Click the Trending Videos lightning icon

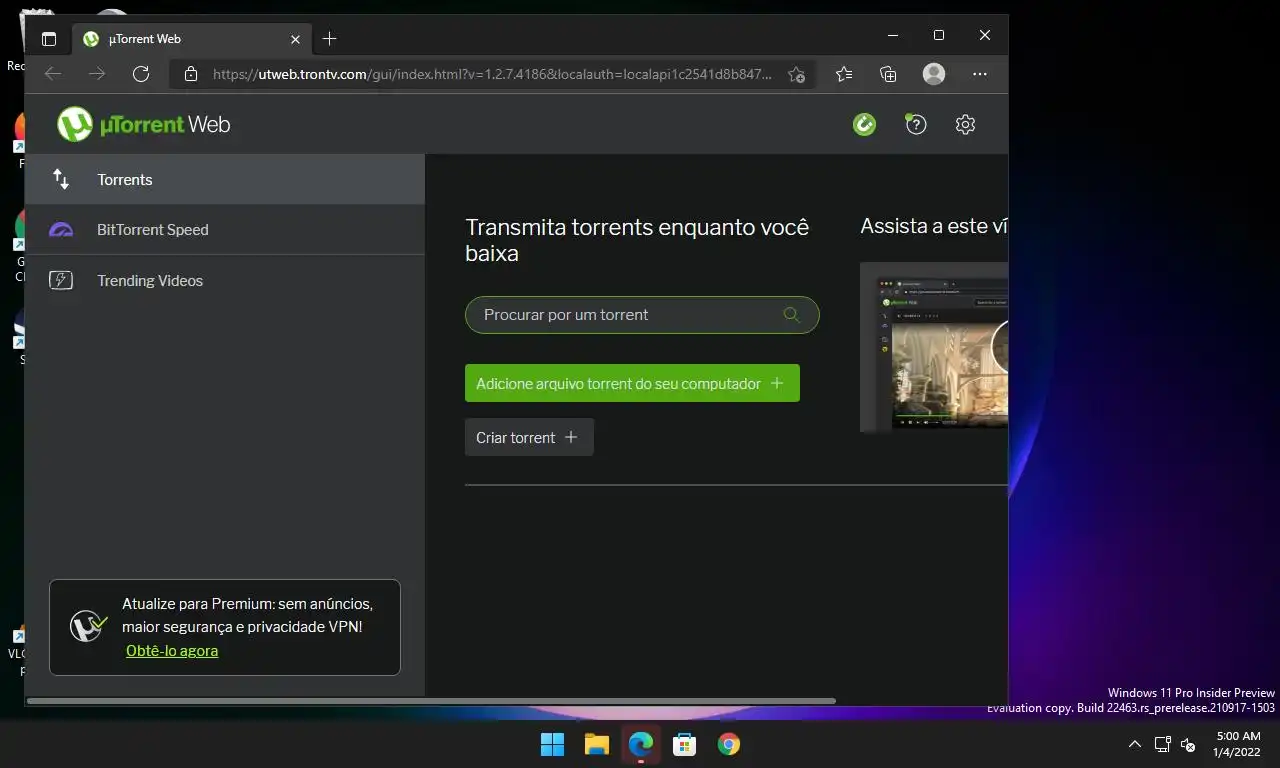coord(61,281)
